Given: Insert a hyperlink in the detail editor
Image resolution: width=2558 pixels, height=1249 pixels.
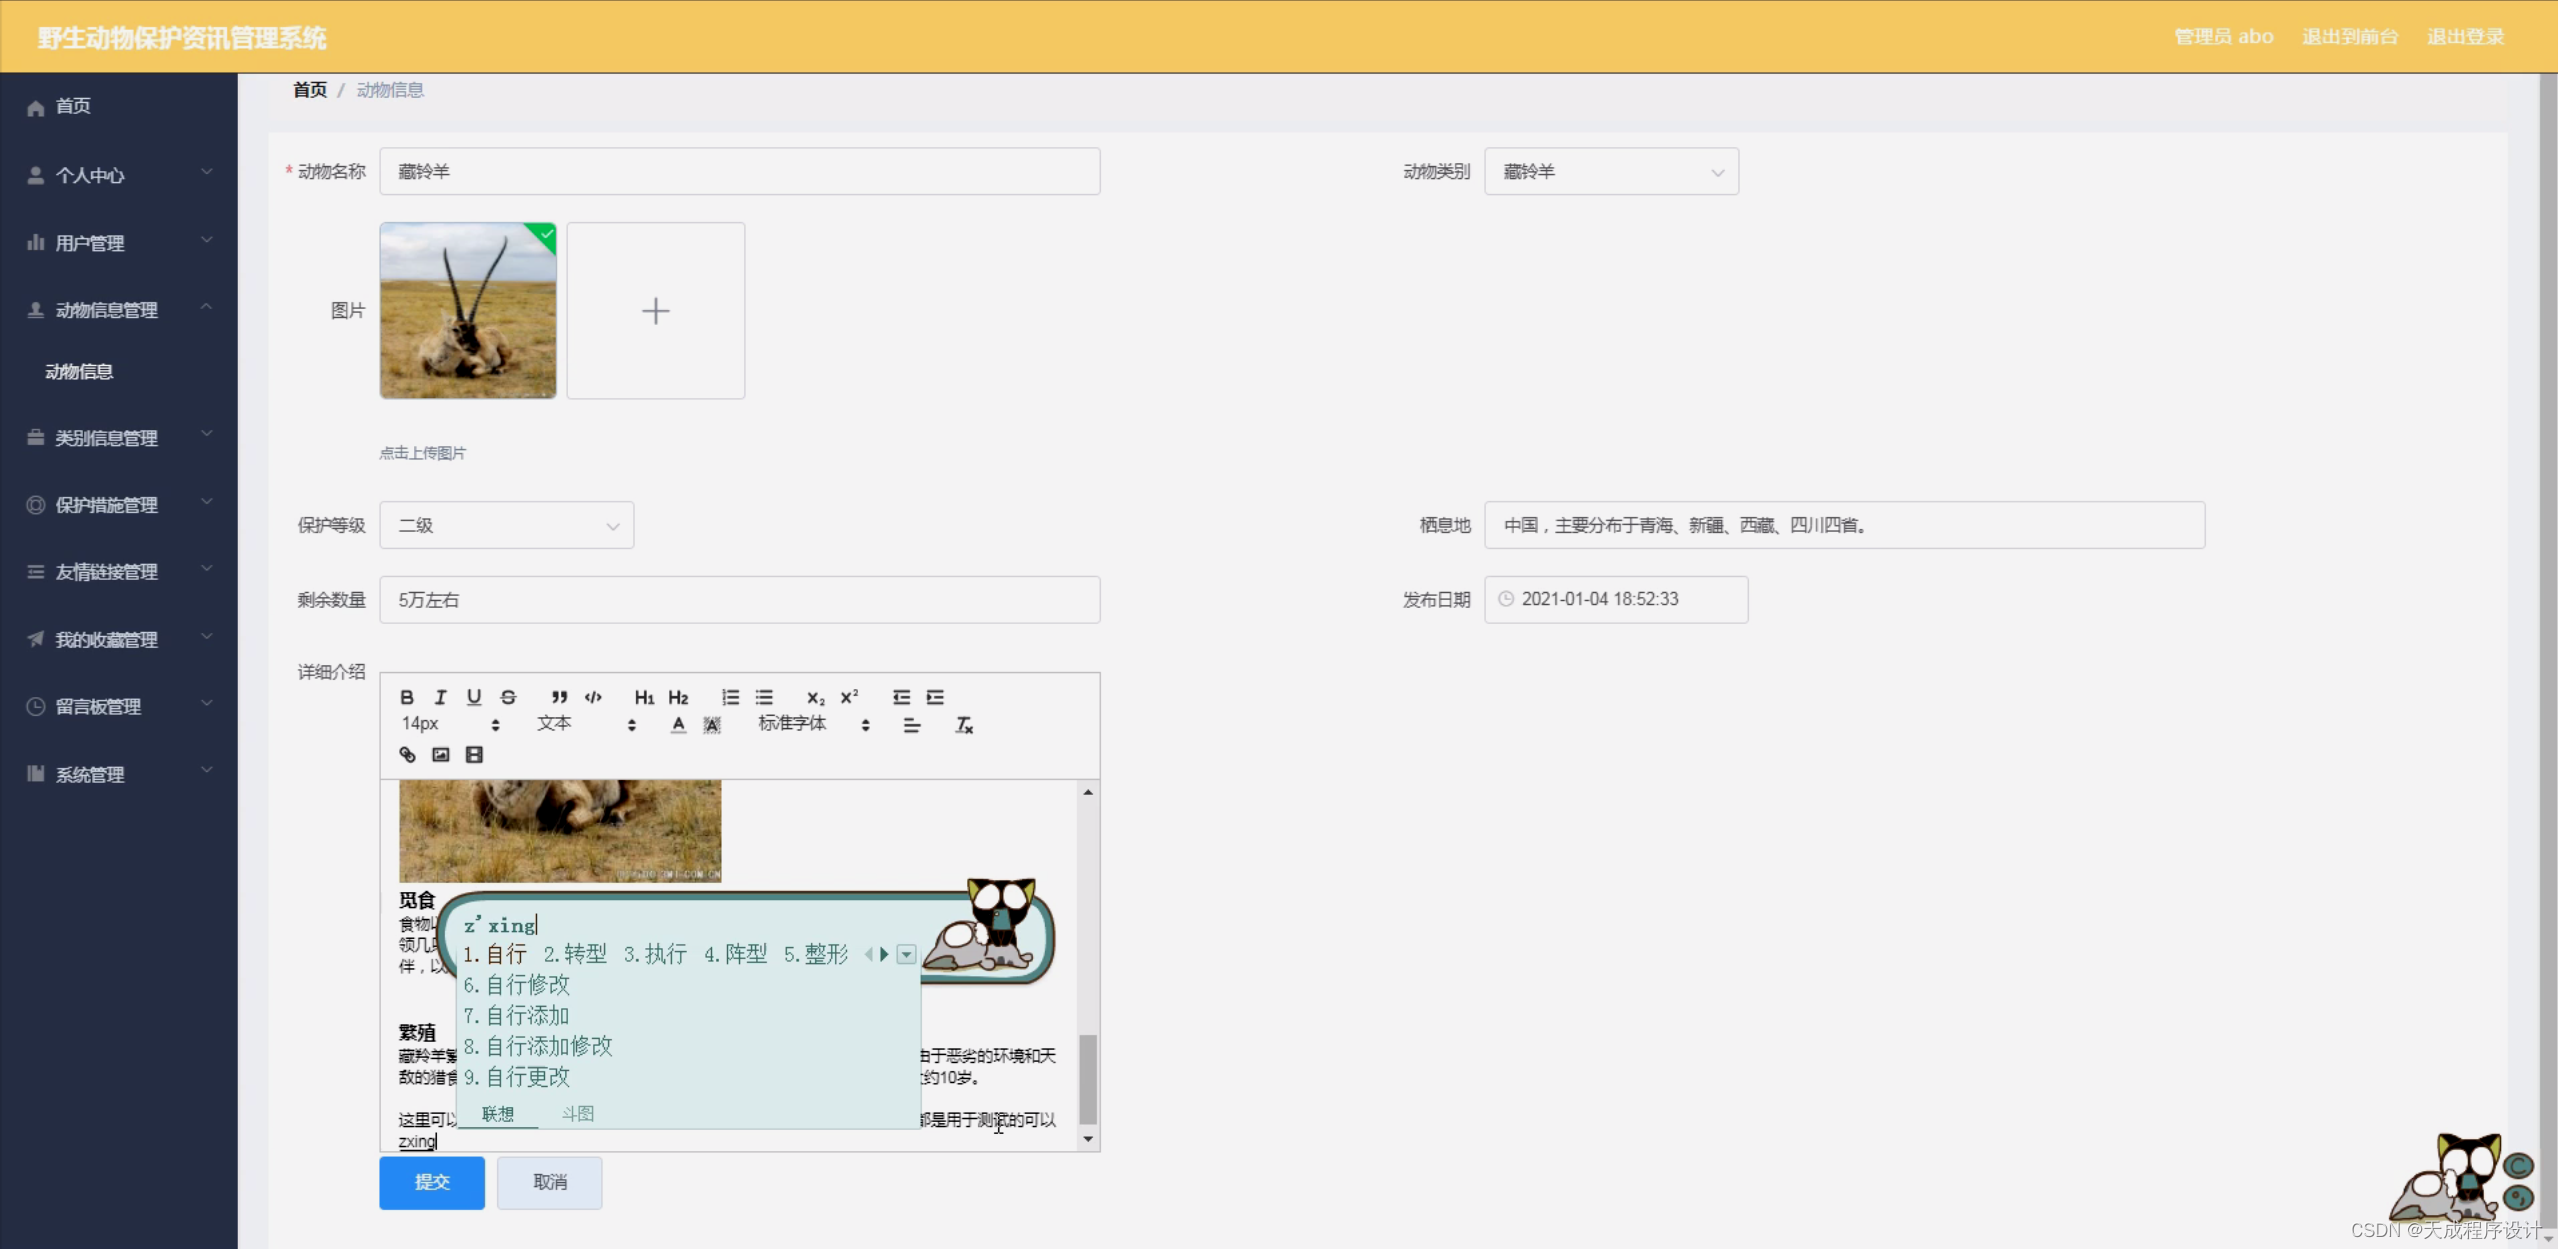Looking at the screenshot, I should 407,754.
